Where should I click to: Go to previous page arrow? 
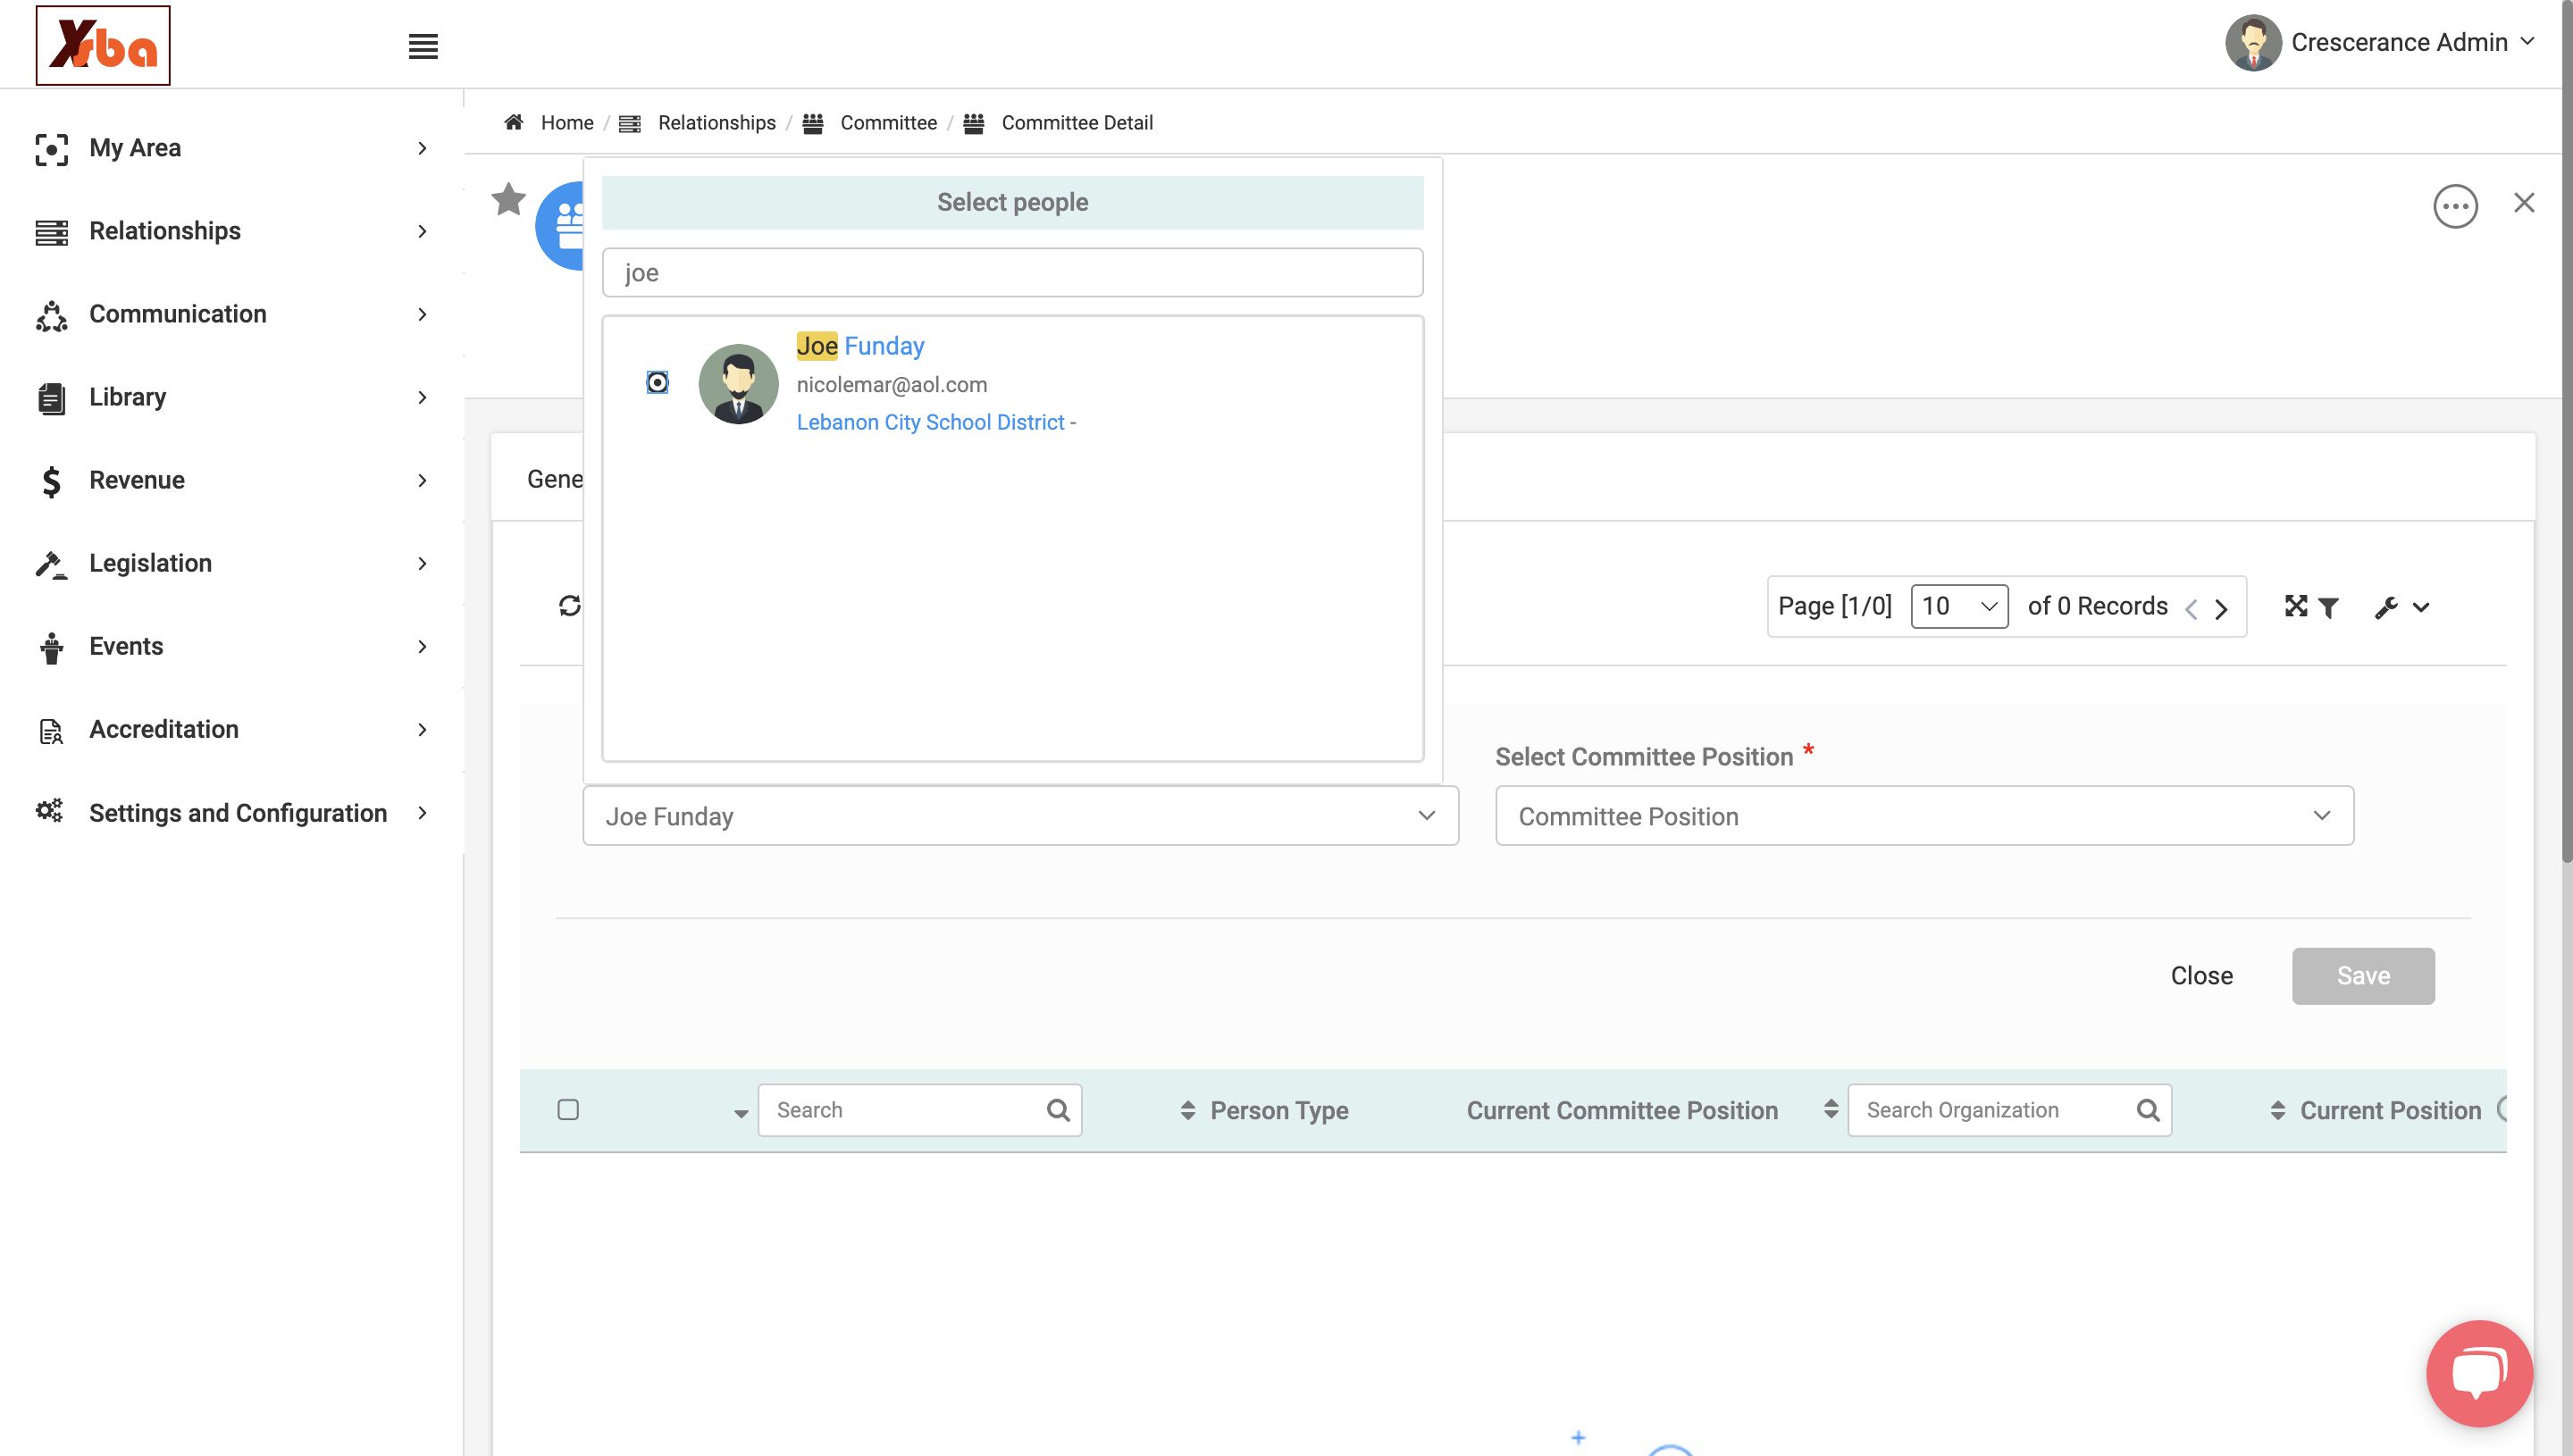[x=2191, y=608]
